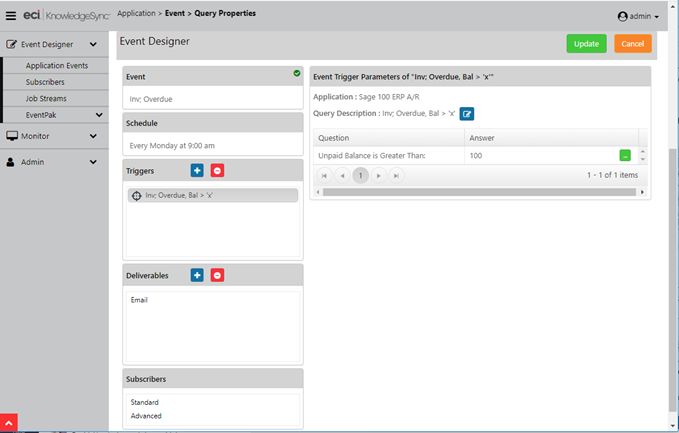Click the Answer column header

coord(551,138)
